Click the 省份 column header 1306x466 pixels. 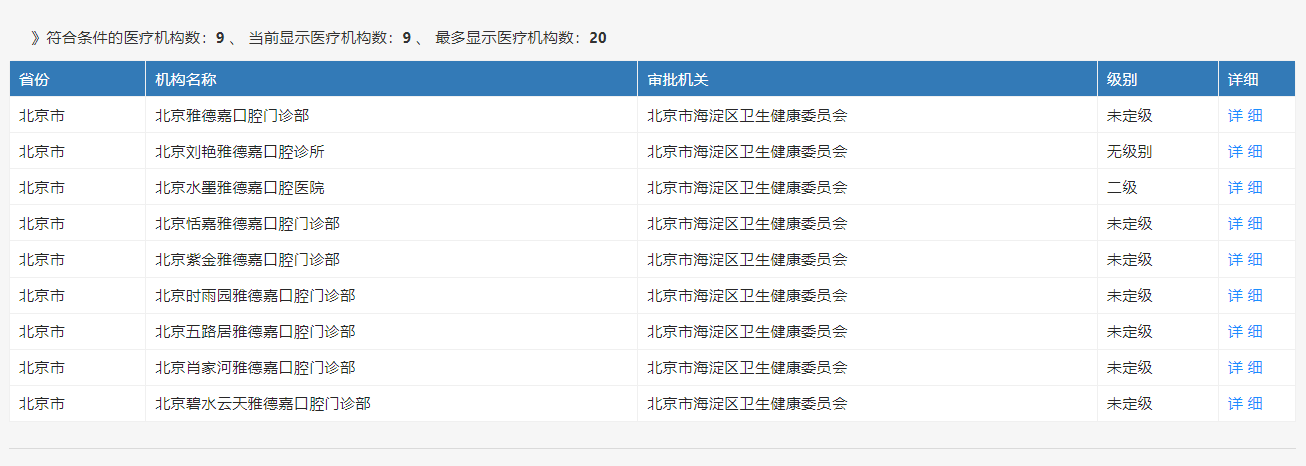click(78, 79)
